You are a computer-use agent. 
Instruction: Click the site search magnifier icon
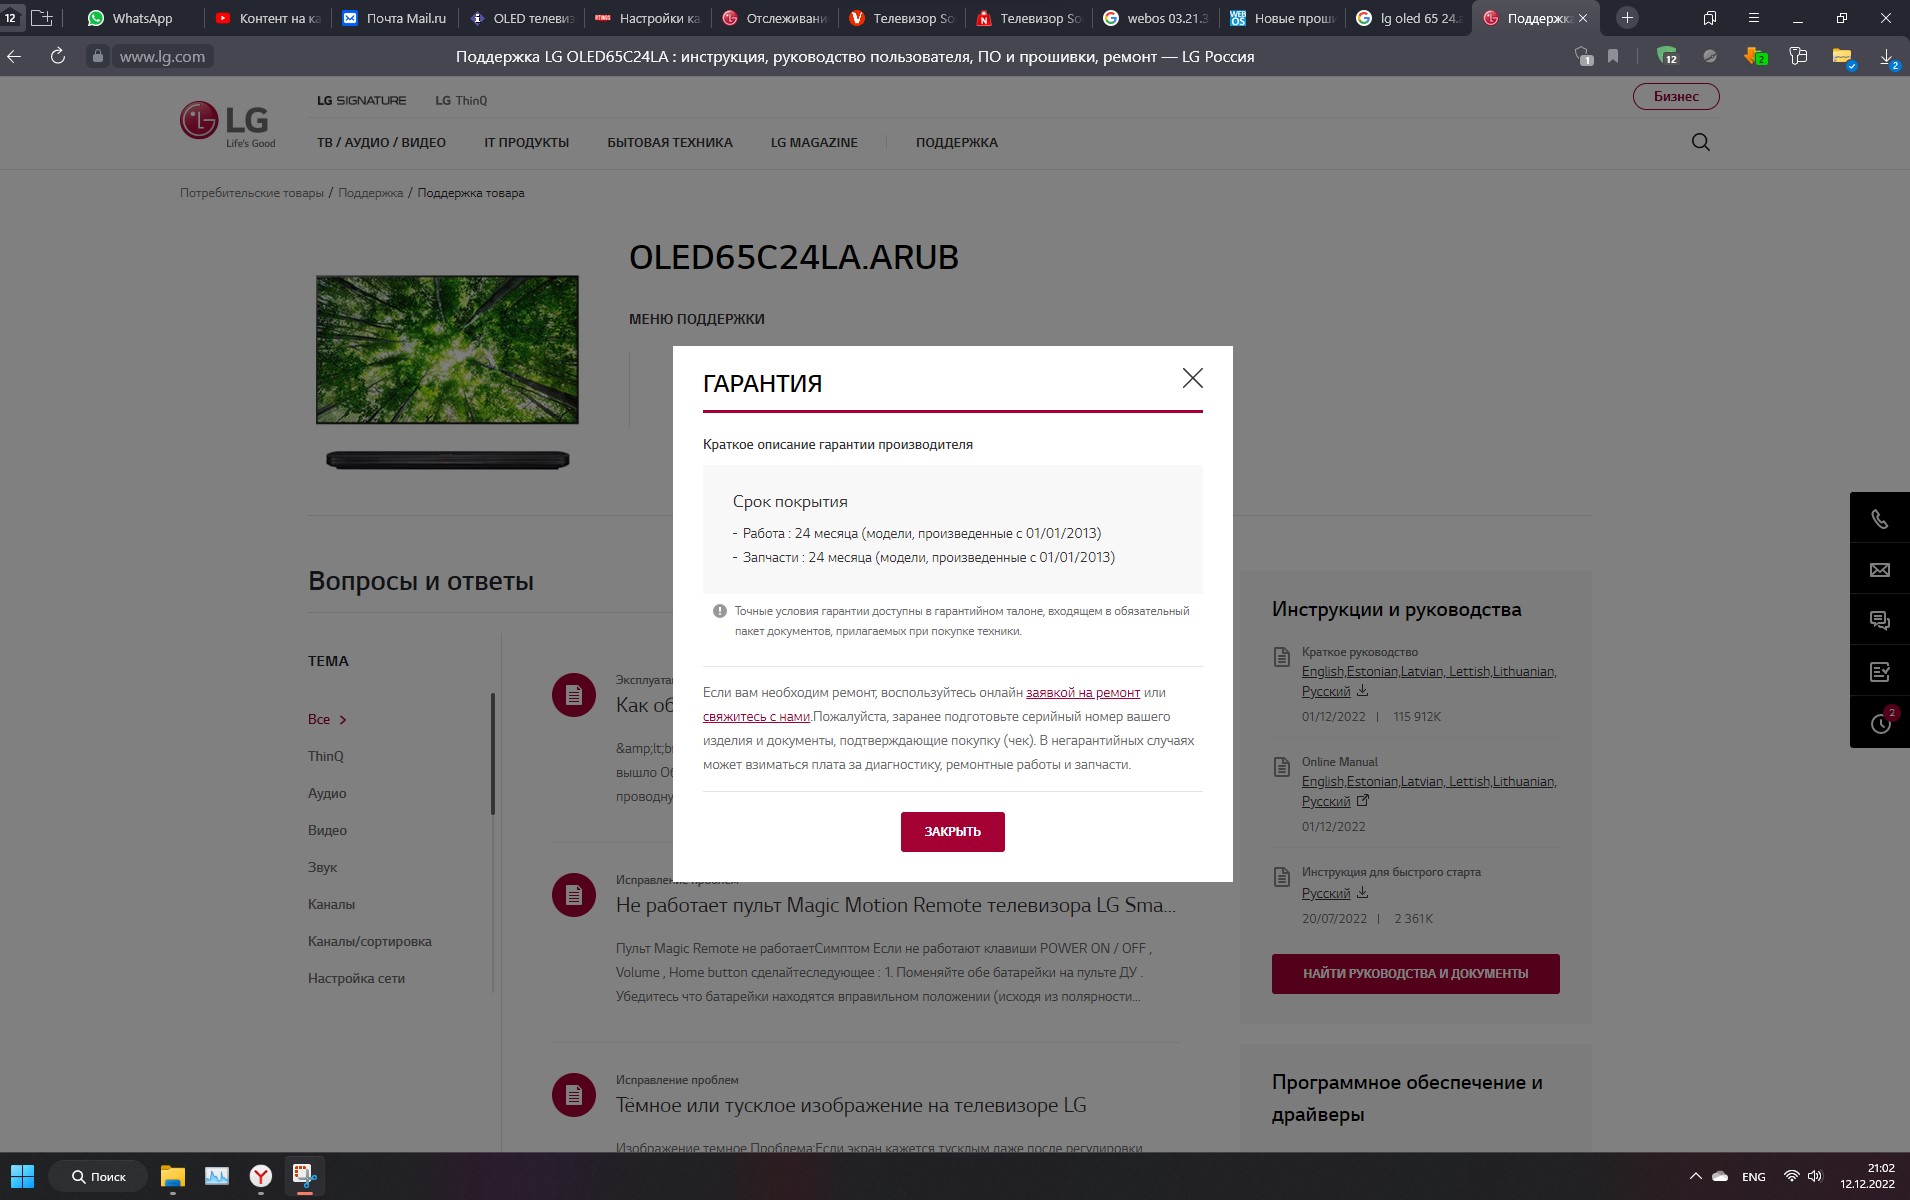point(1700,142)
